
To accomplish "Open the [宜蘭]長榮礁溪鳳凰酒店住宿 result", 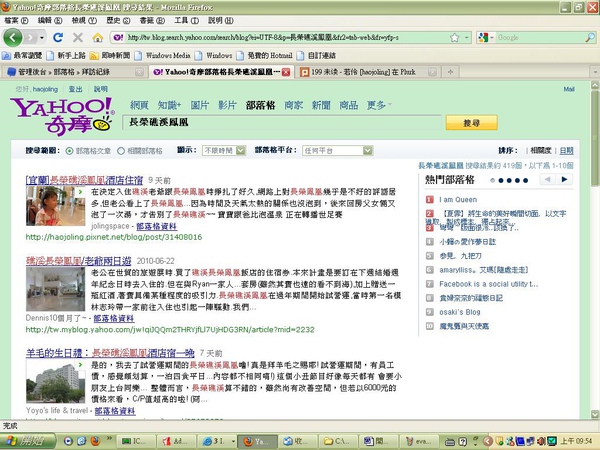I will (84, 180).
